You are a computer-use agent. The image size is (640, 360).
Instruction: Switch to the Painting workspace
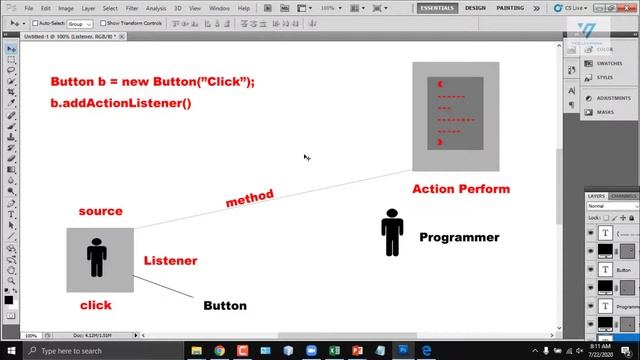pos(510,8)
